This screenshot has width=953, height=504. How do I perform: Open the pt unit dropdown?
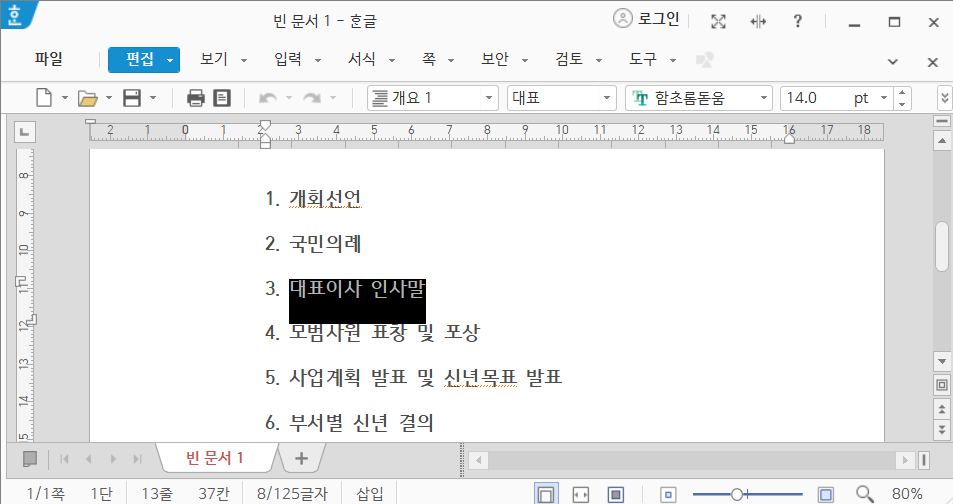[x=884, y=98]
